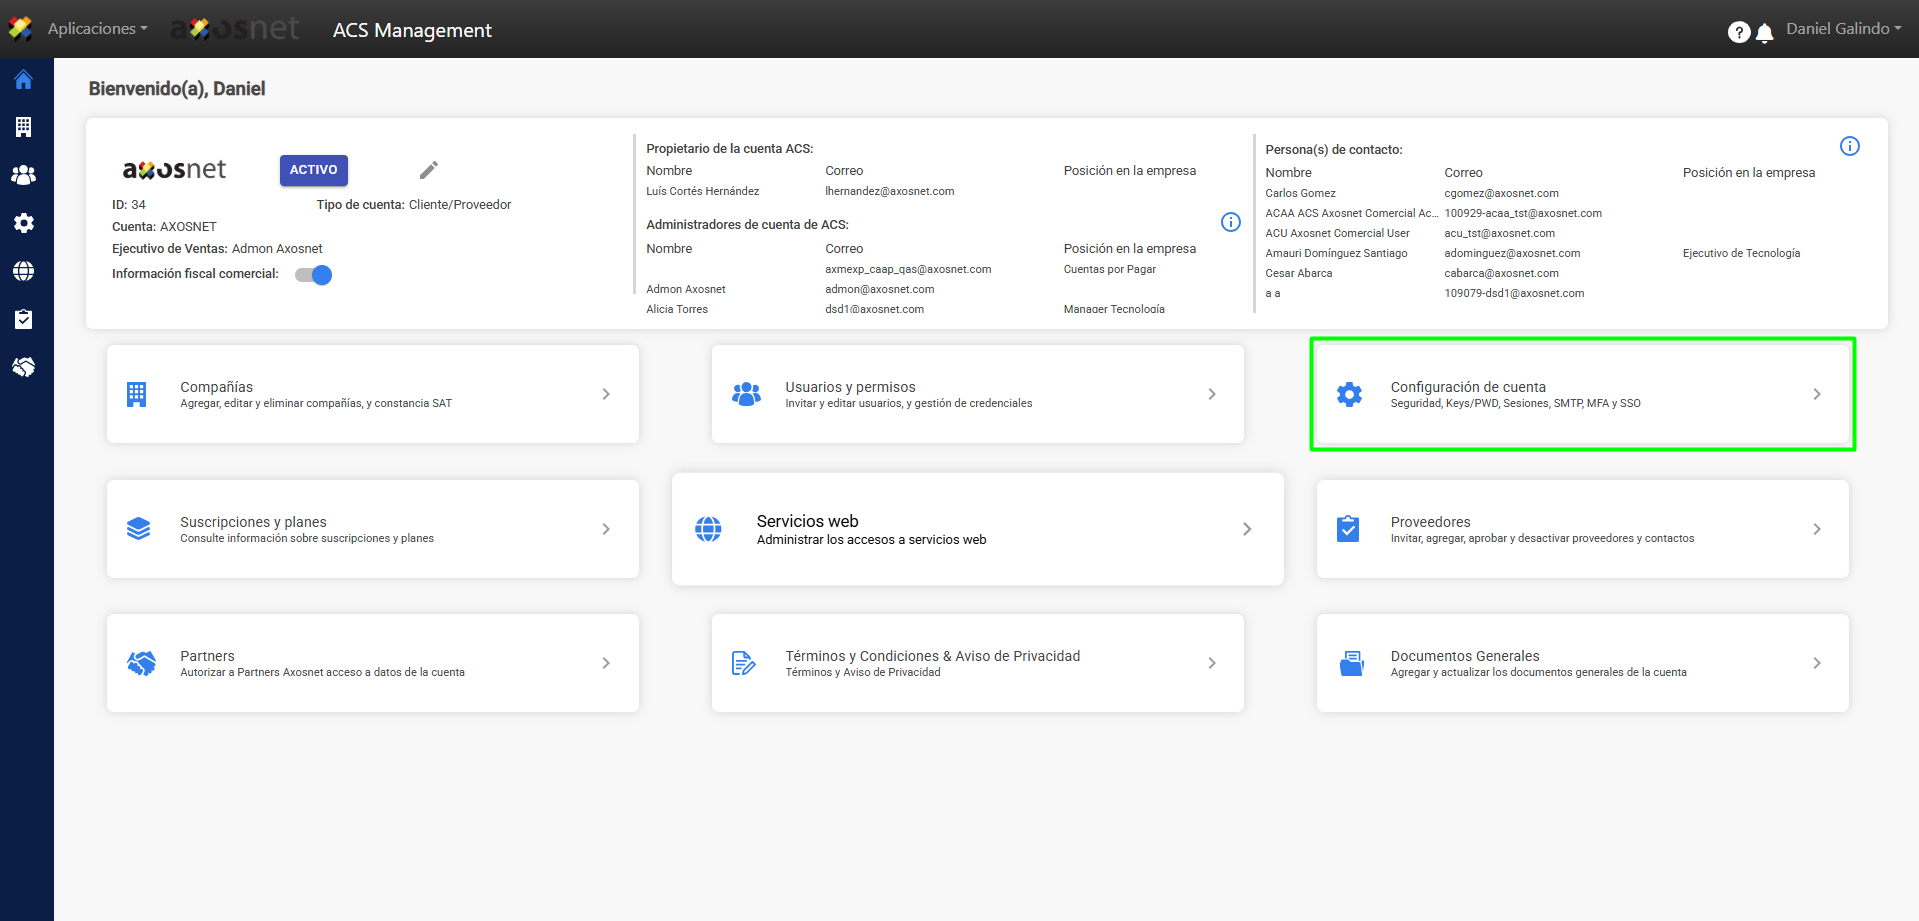Screen dimensions: 1919x921
Task: Open the settings gear icon in sidebar
Action: (24, 223)
